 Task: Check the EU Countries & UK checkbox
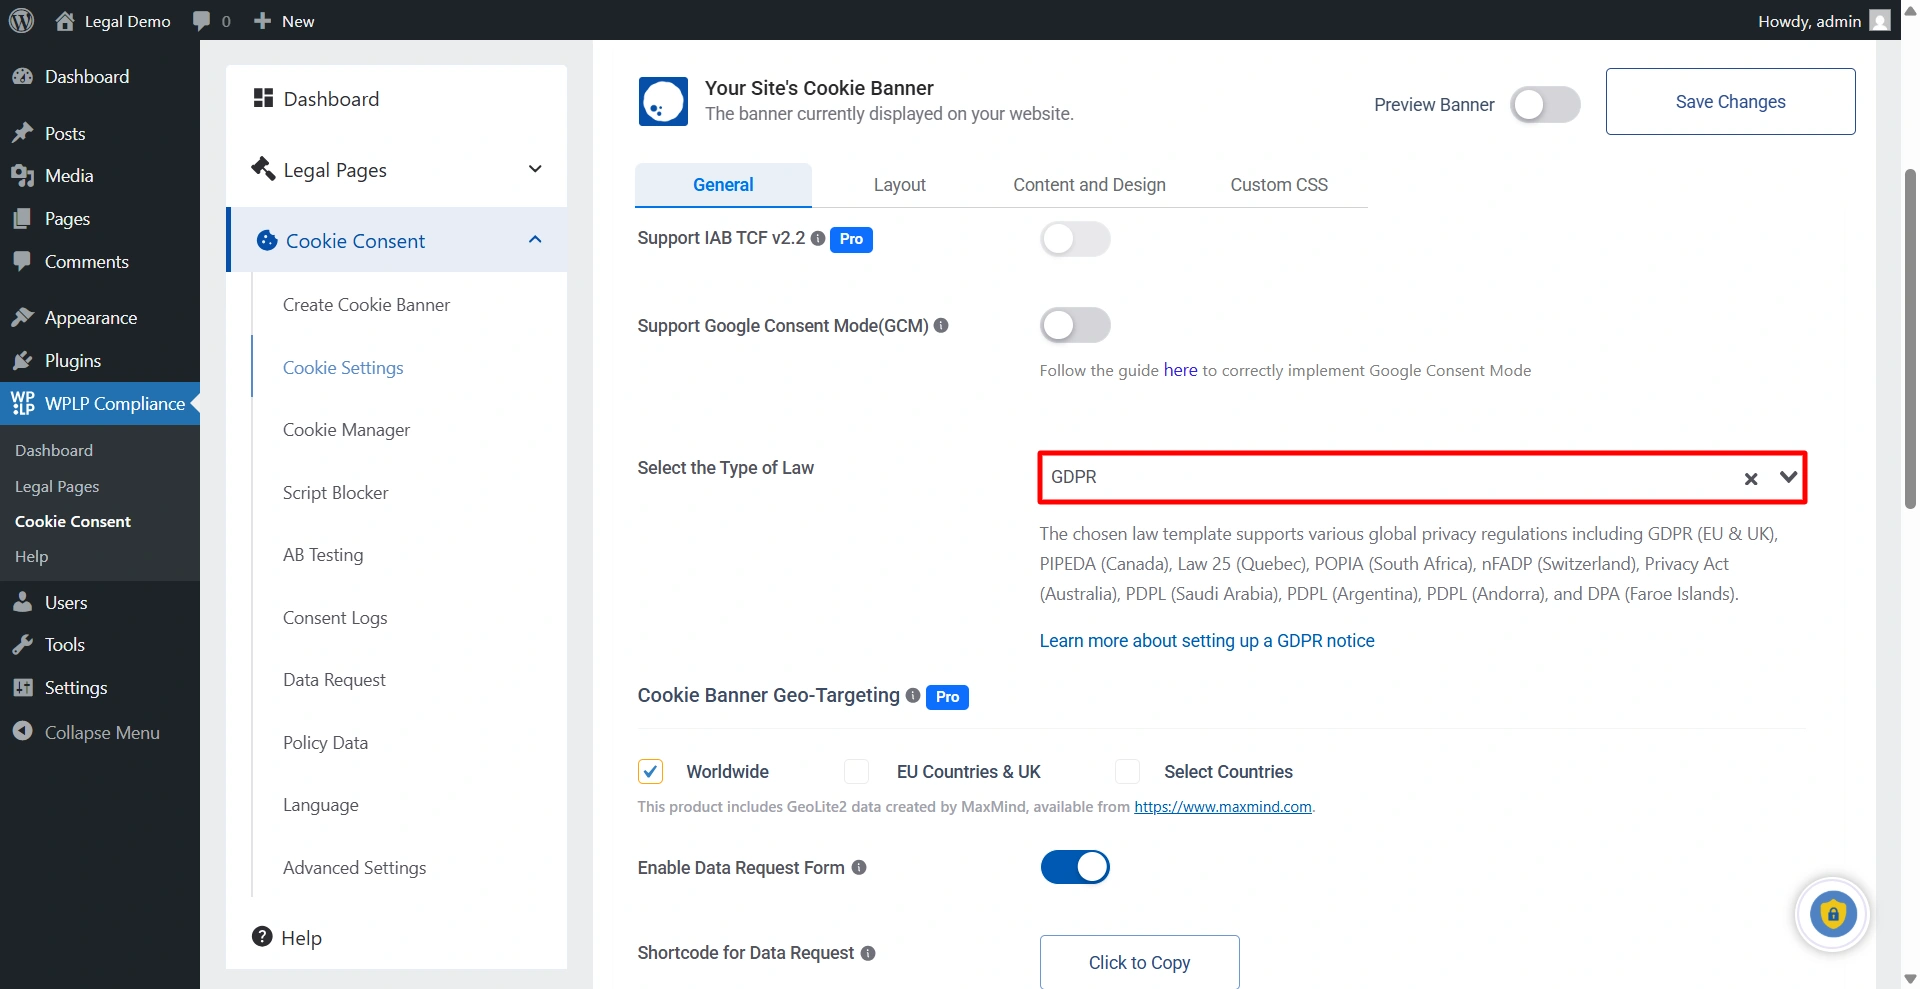(857, 772)
